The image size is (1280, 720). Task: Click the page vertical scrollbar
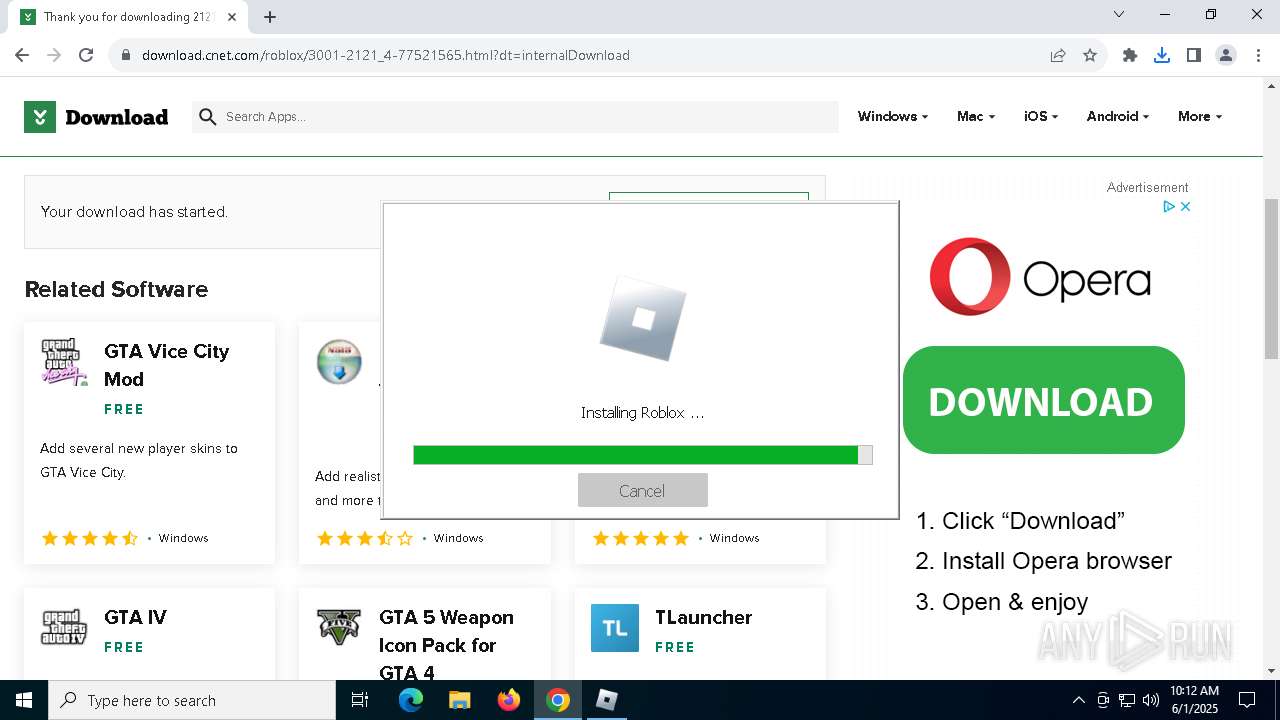pos(1271,278)
